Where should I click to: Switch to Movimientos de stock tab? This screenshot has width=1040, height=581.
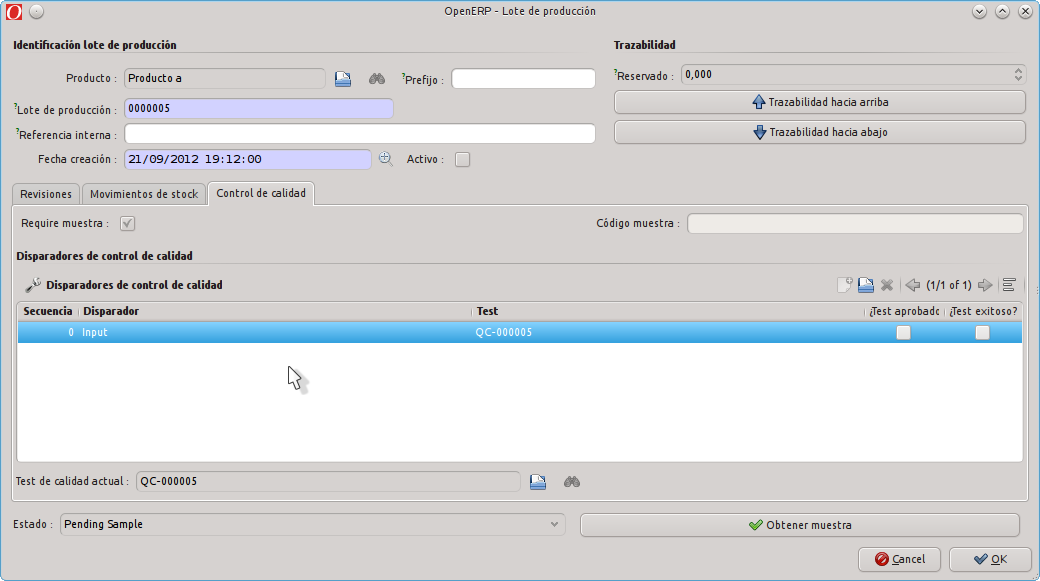coord(144,194)
